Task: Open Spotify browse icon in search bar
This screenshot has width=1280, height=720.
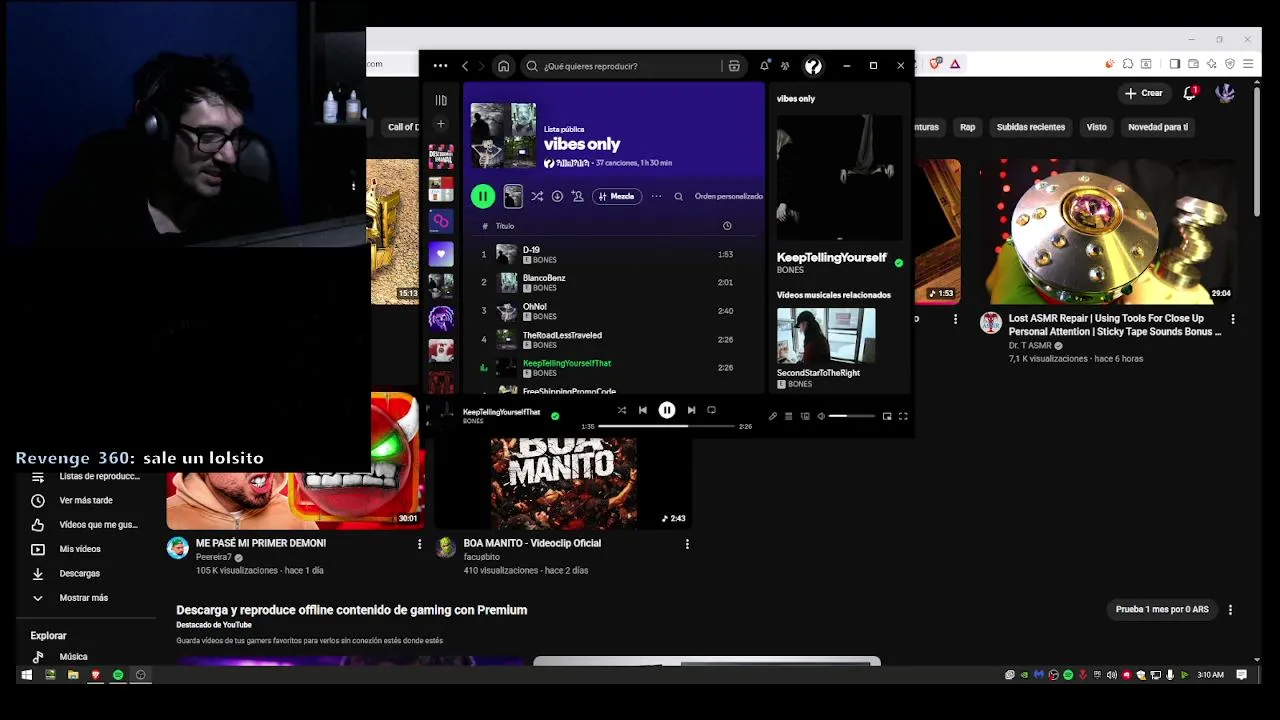Action: coord(734,66)
